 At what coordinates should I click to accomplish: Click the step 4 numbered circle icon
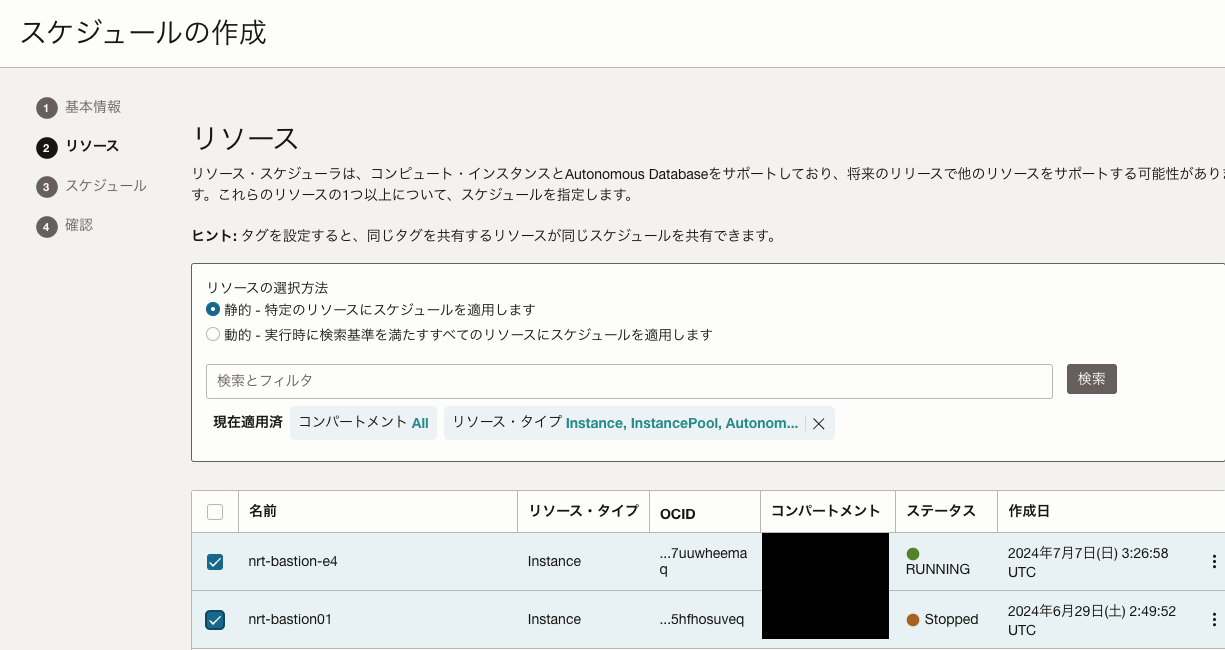(45, 226)
